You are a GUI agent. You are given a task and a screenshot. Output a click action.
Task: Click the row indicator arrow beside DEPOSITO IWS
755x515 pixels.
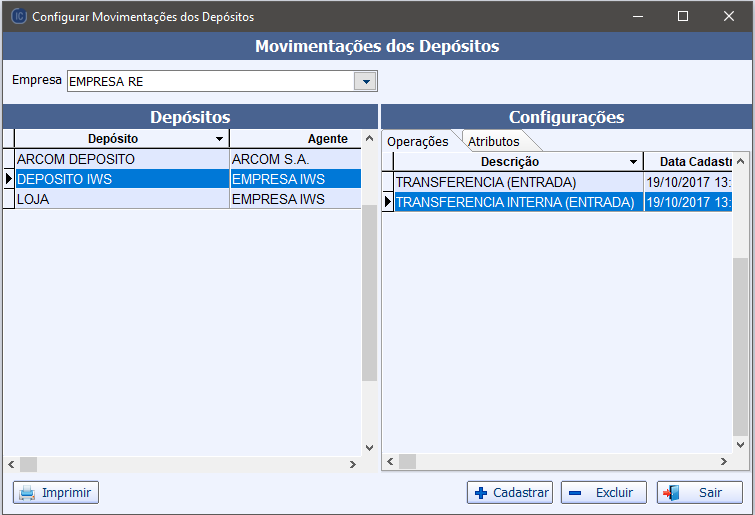(x=9, y=179)
